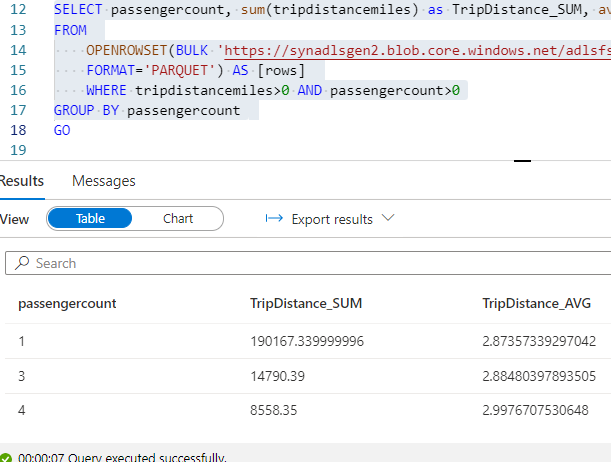Image resolution: width=611 pixels, height=462 pixels.
Task: Click the green query success checkmark icon
Action: [5, 458]
